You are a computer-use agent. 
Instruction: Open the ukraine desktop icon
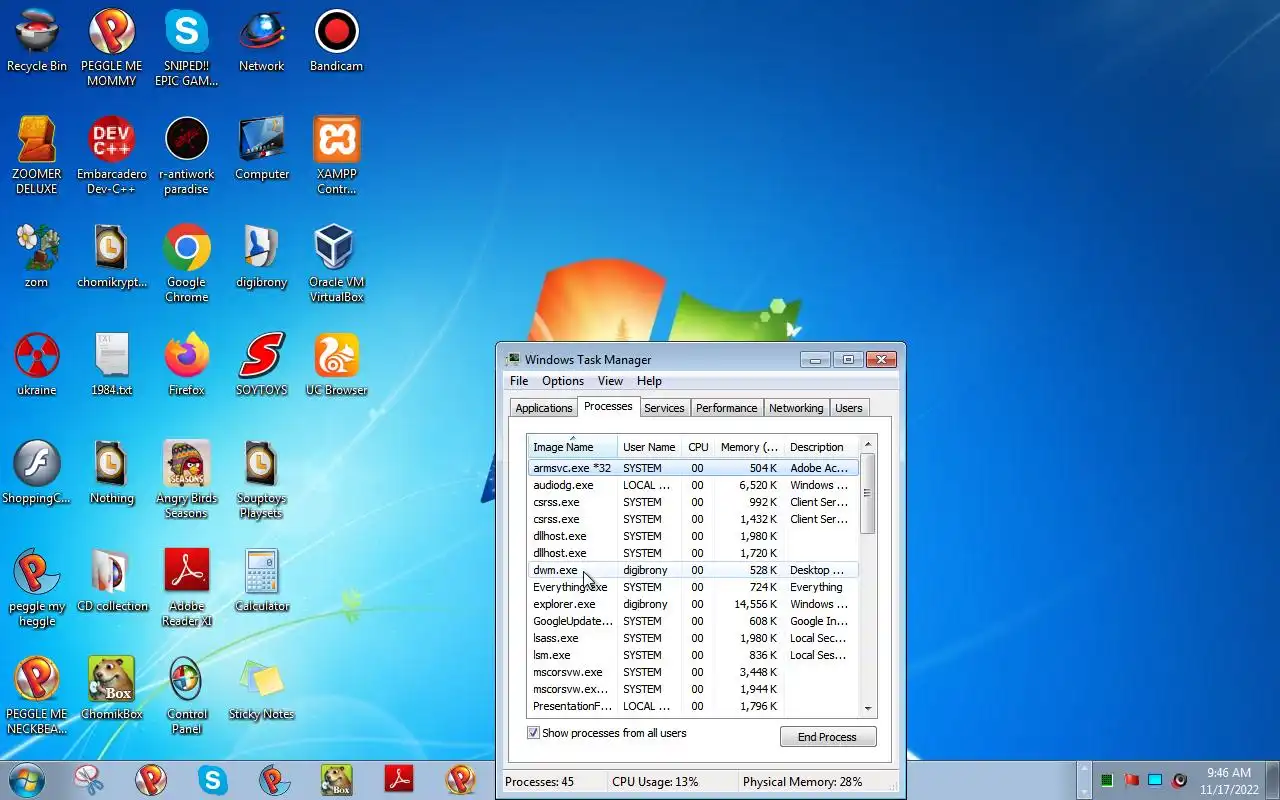click(x=37, y=366)
